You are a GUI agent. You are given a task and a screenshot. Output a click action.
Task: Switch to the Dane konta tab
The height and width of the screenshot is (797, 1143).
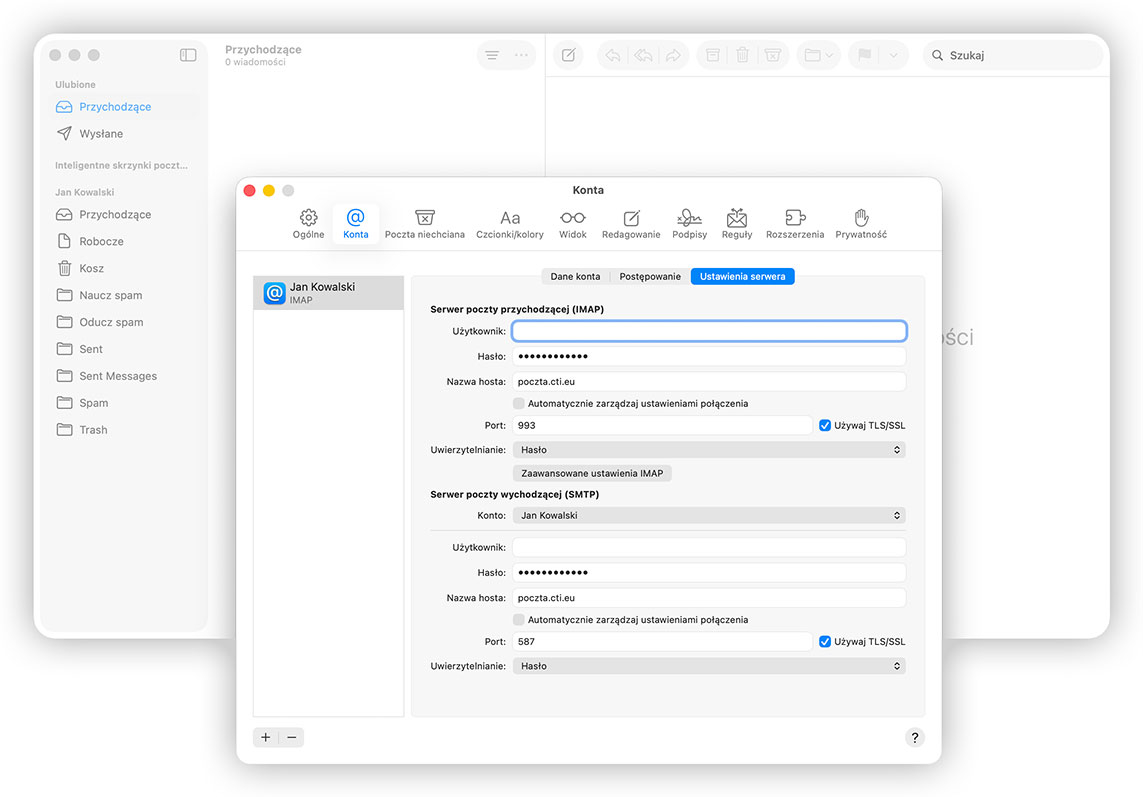(575, 276)
